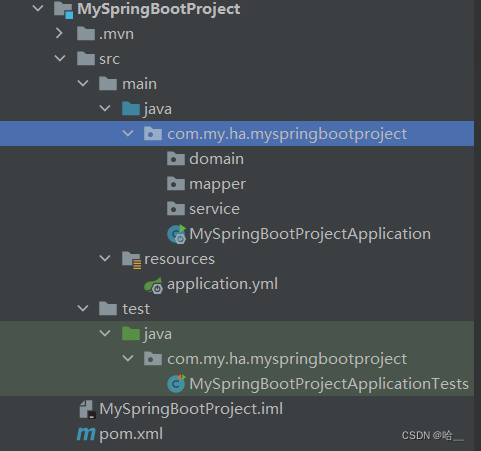Collapse the src folder

click(x=60, y=58)
